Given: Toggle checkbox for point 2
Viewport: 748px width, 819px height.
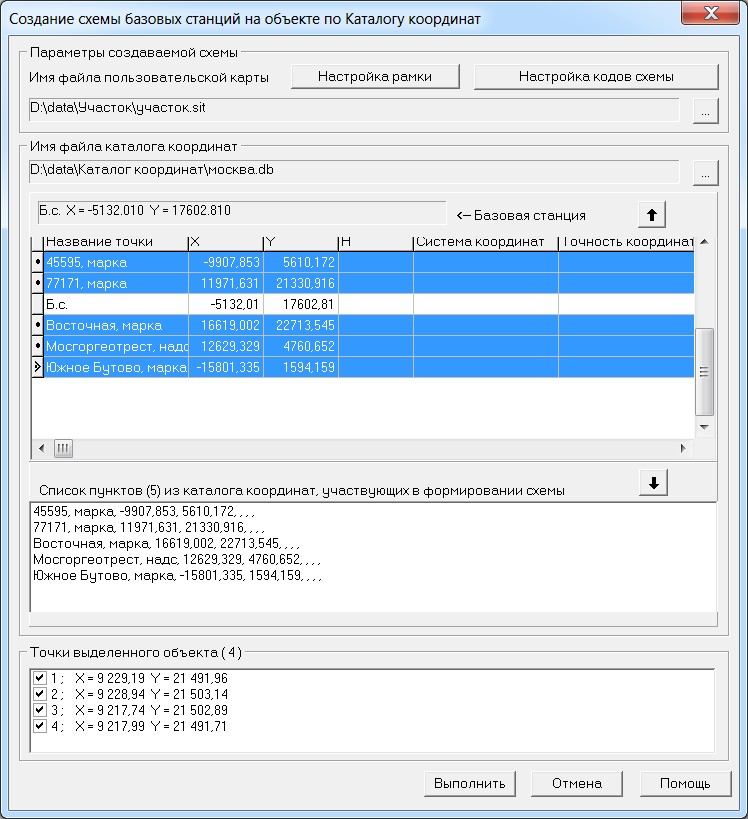Looking at the screenshot, I should click(40, 693).
